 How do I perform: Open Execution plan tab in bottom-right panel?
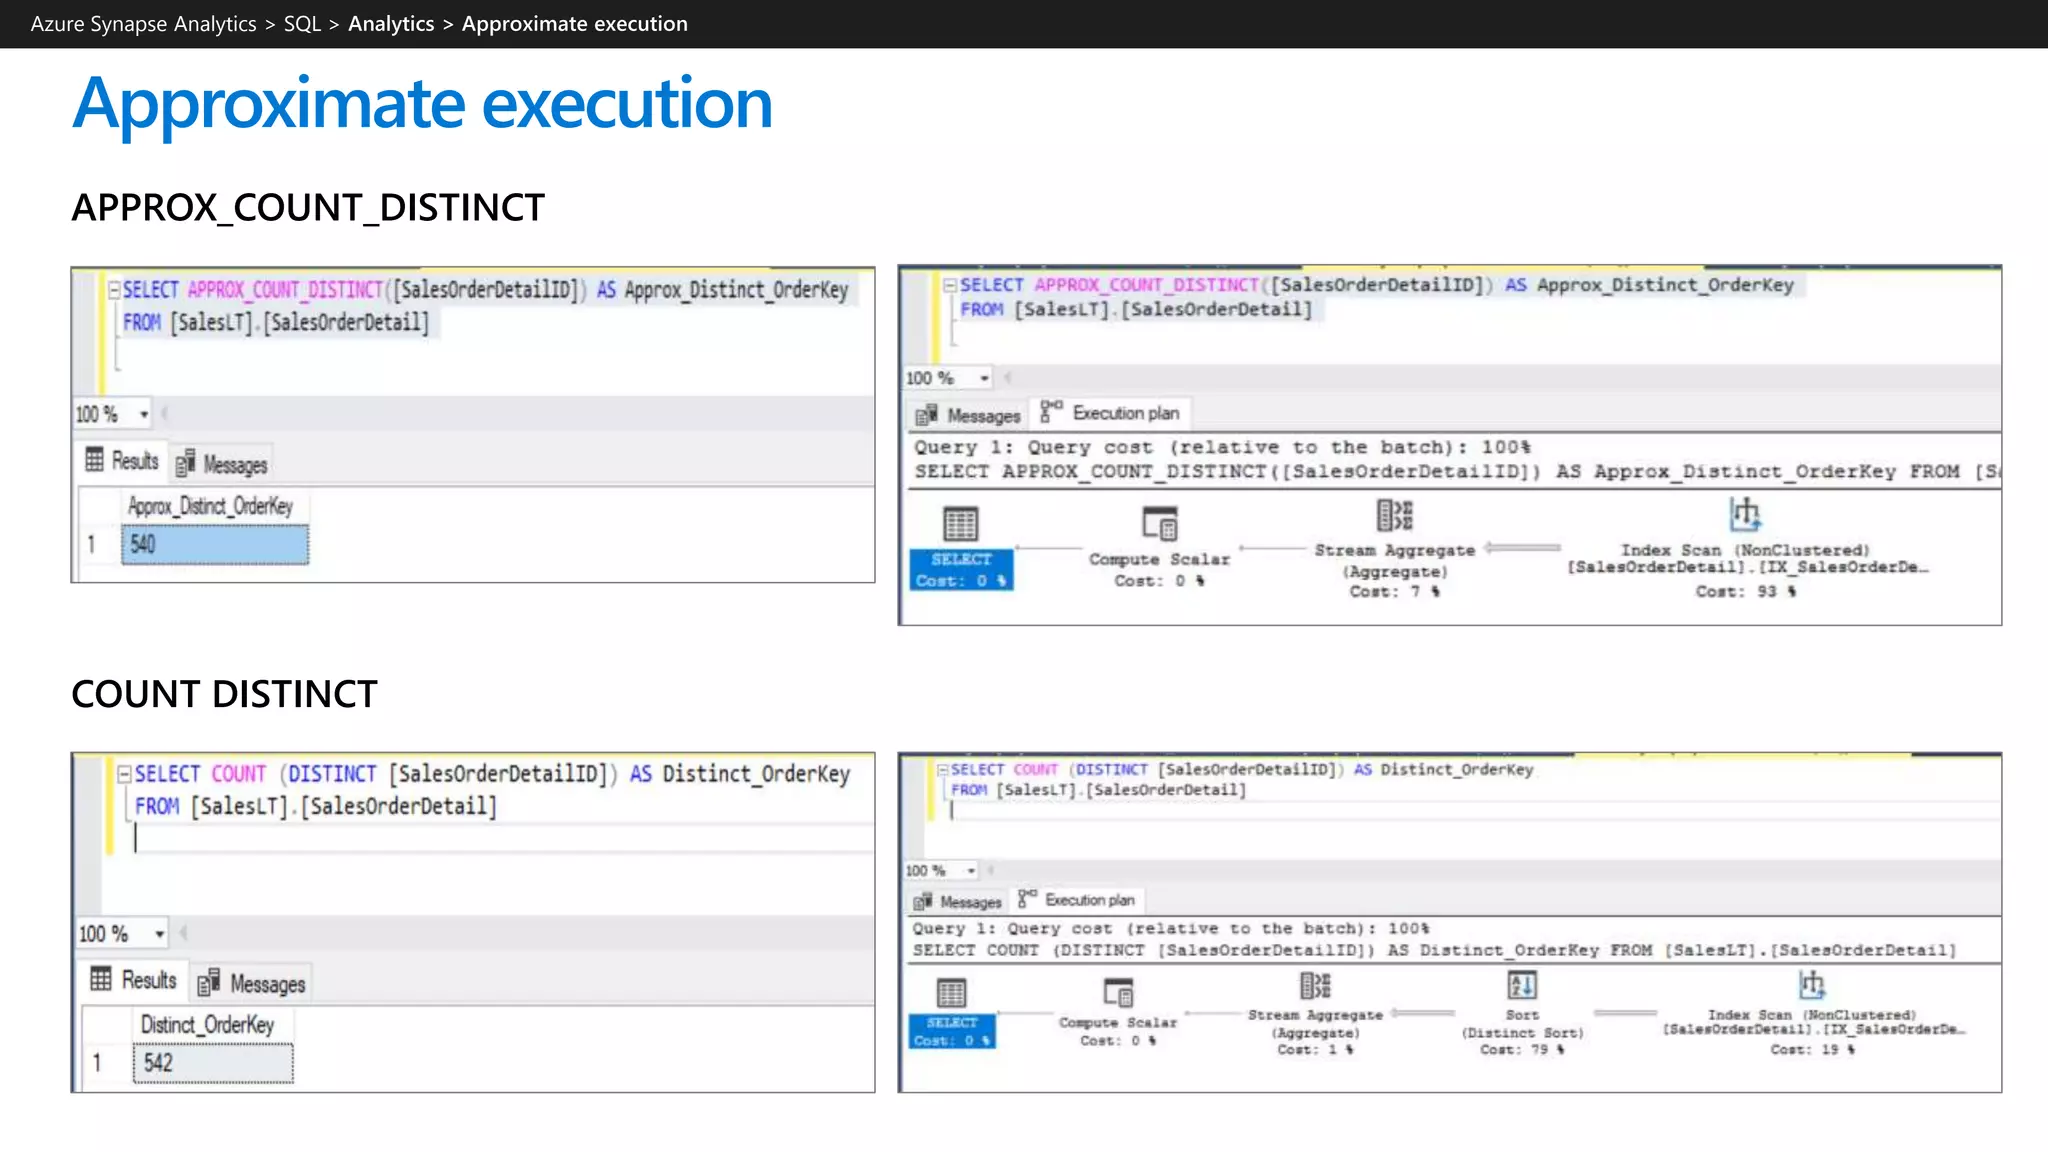point(1076,900)
